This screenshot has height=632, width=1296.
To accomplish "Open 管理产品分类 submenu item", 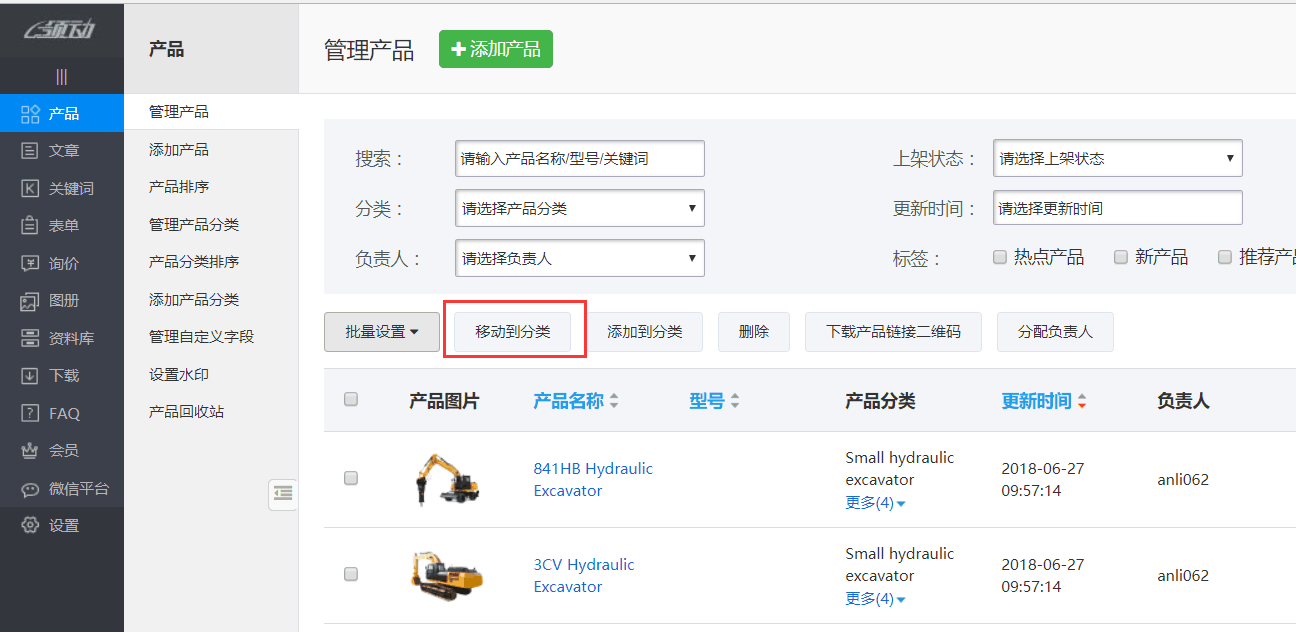I will tap(194, 225).
